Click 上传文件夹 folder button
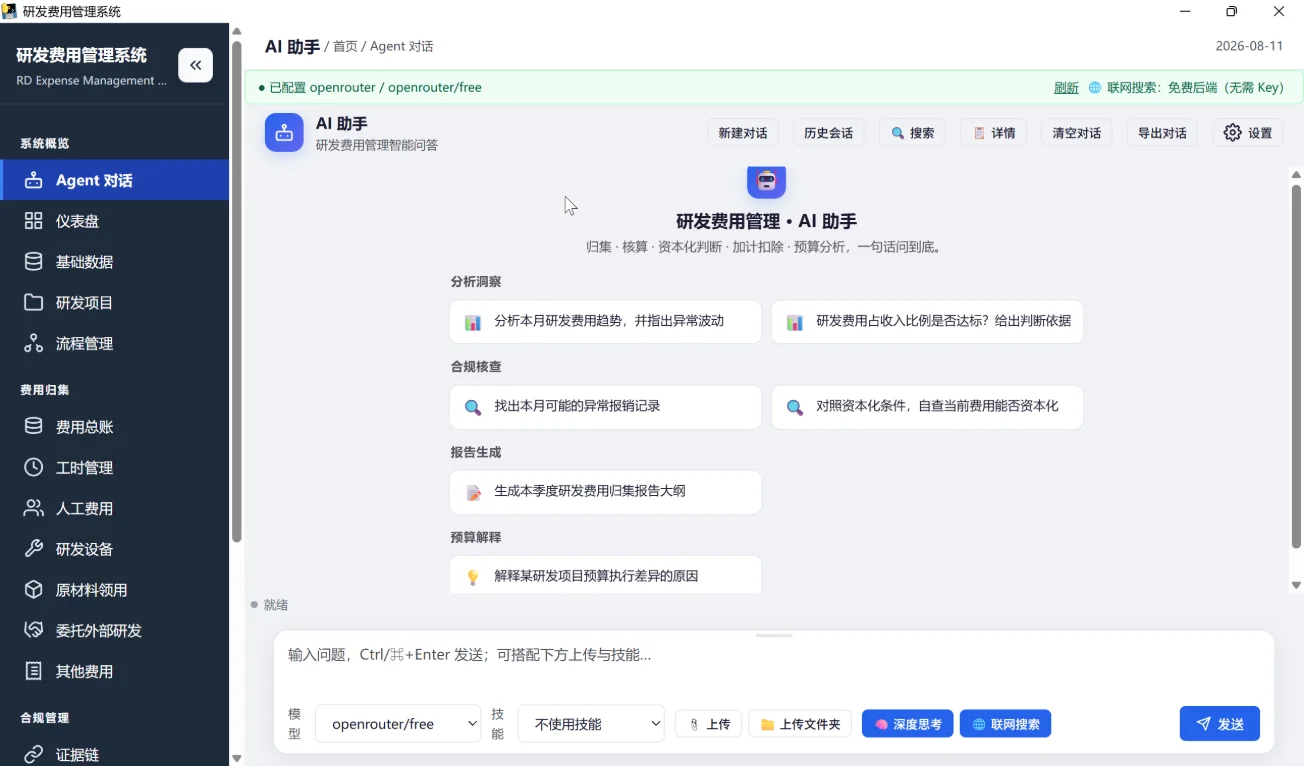1304x766 pixels. 800,724
